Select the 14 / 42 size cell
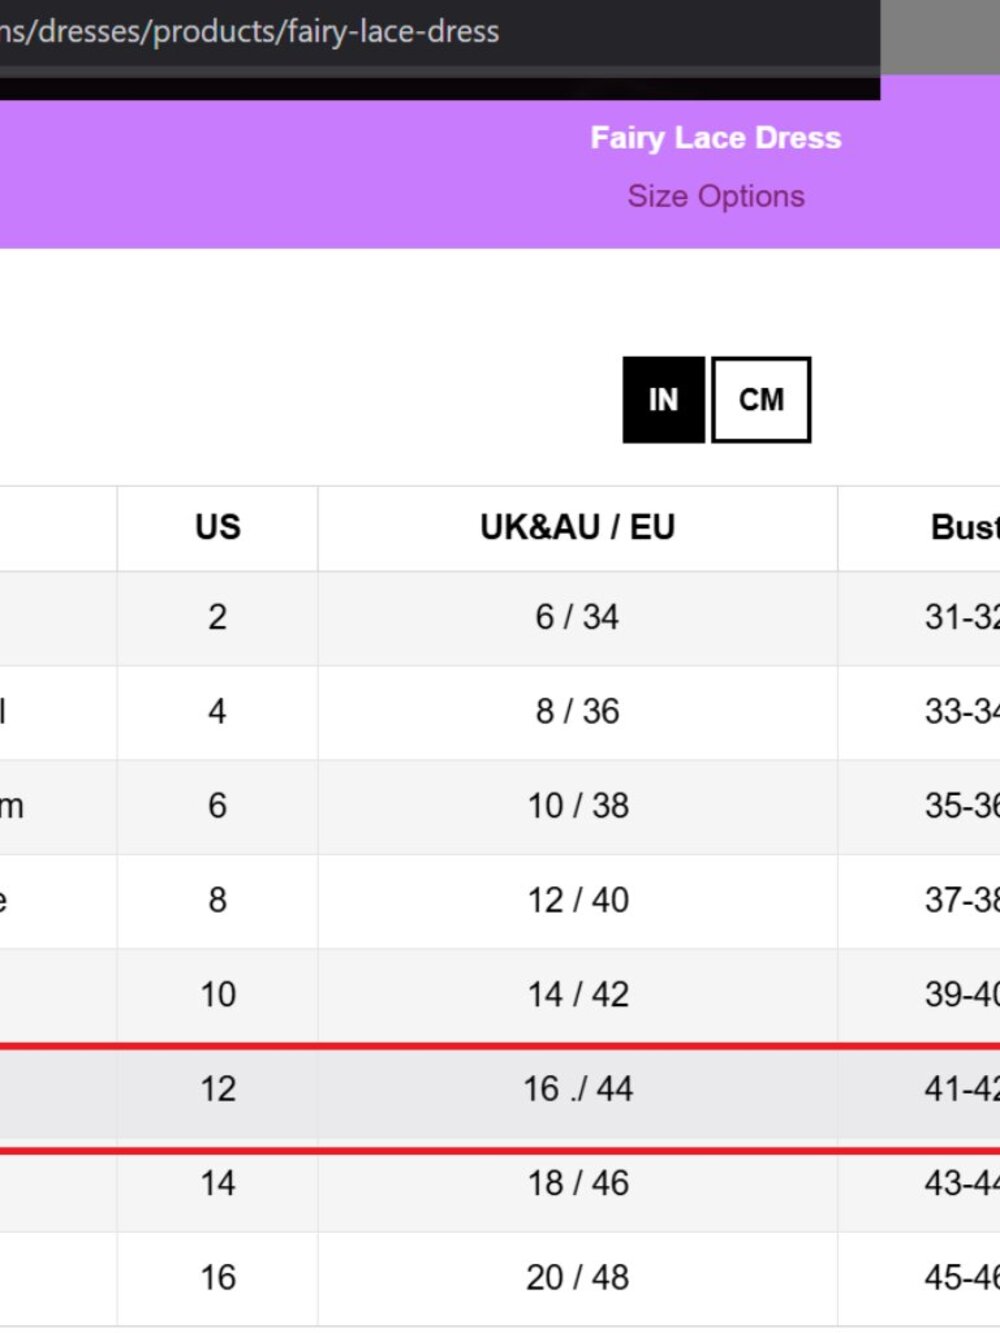The width and height of the screenshot is (1000, 1333). 578,994
